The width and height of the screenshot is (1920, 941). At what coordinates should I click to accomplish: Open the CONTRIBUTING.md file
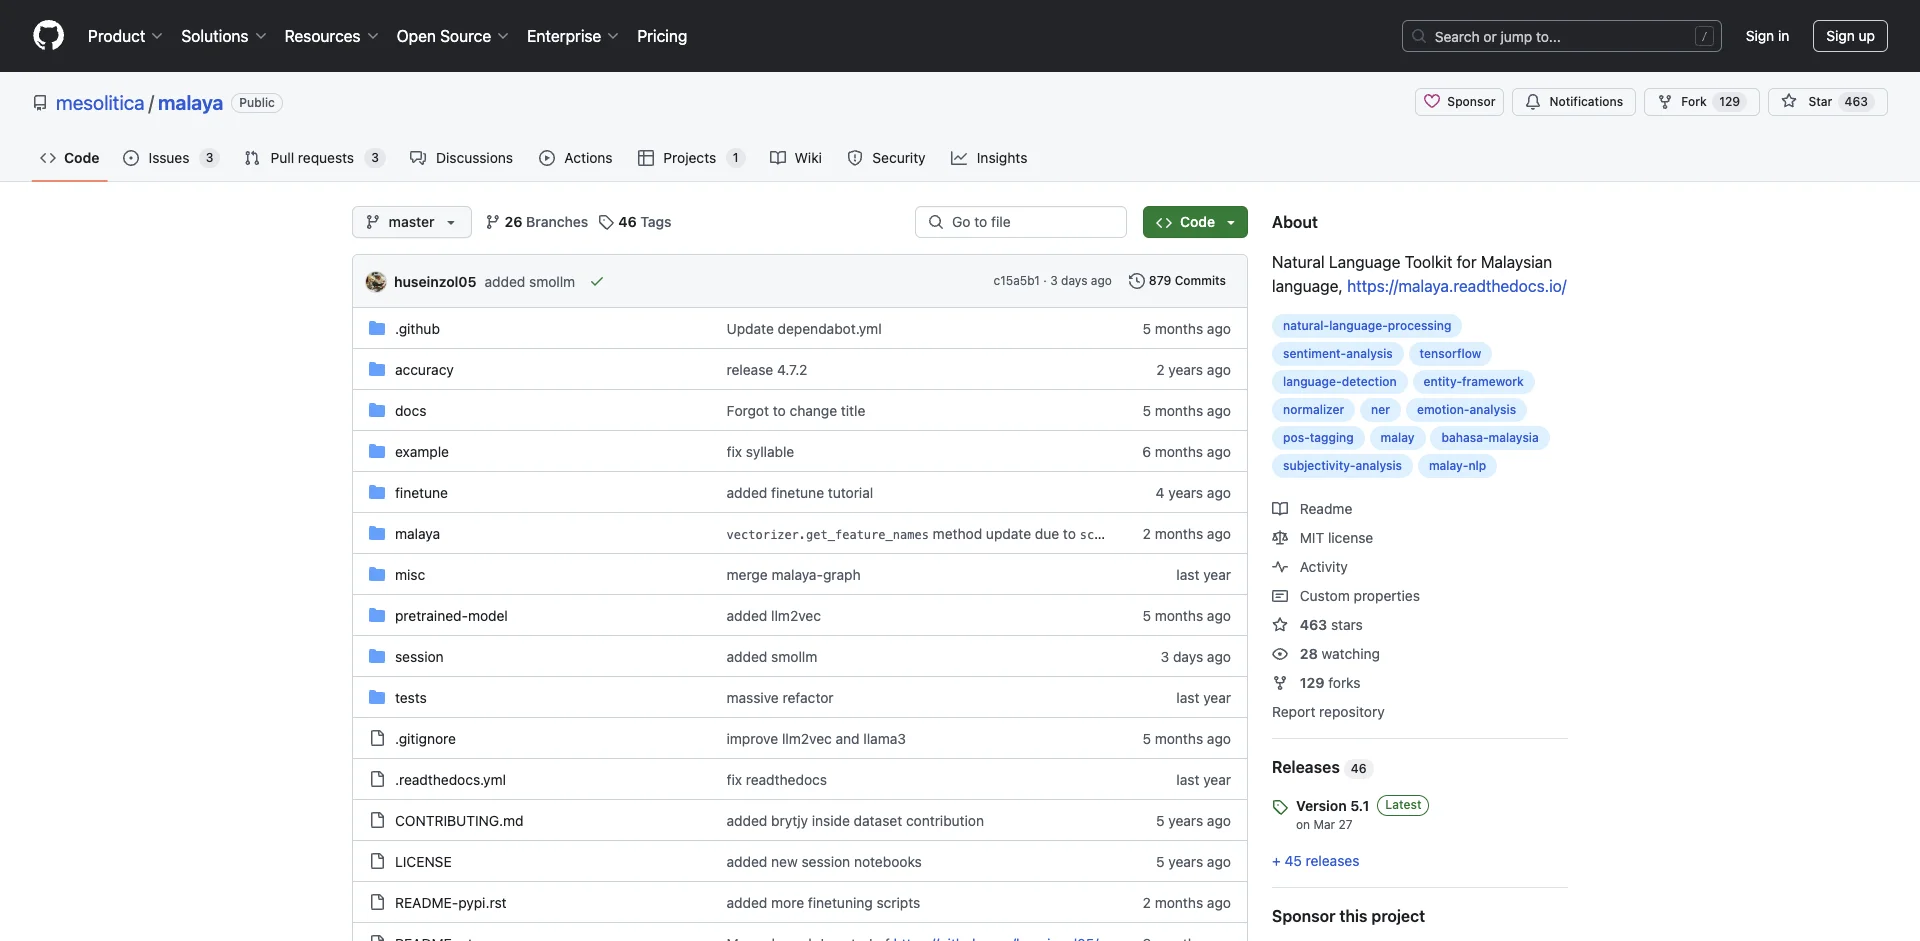(459, 821)
